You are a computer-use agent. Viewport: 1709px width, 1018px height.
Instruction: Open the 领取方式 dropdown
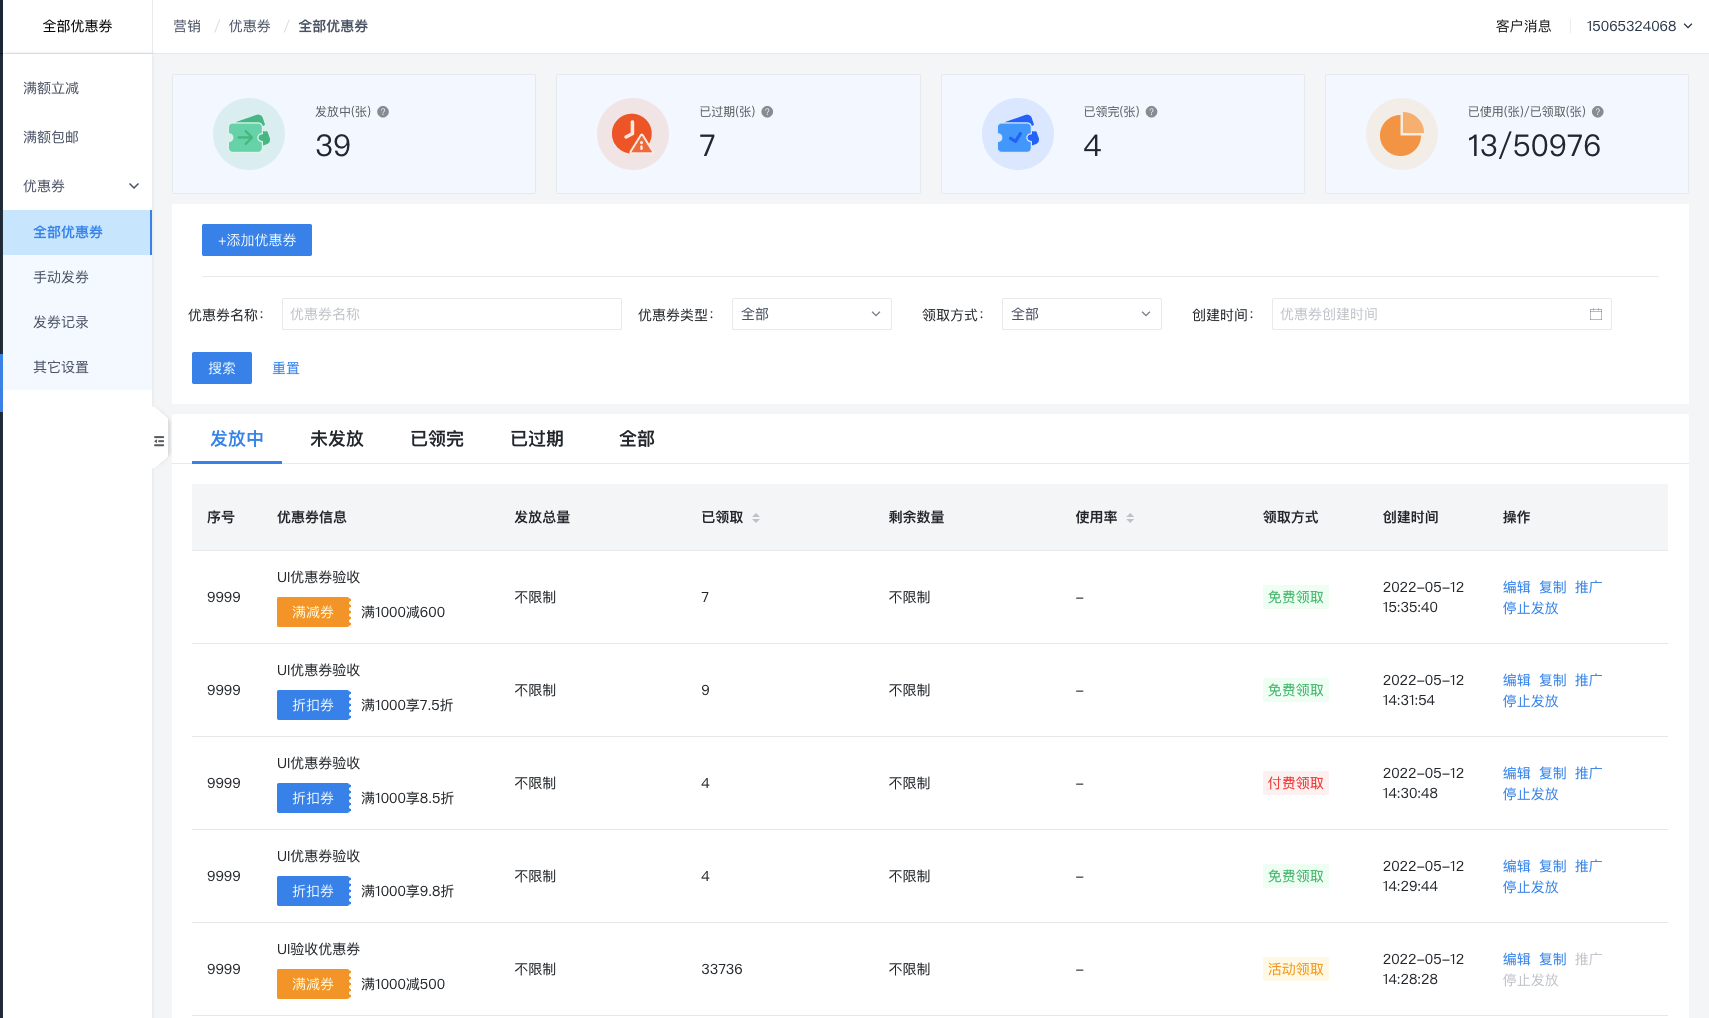point(1081,313)
